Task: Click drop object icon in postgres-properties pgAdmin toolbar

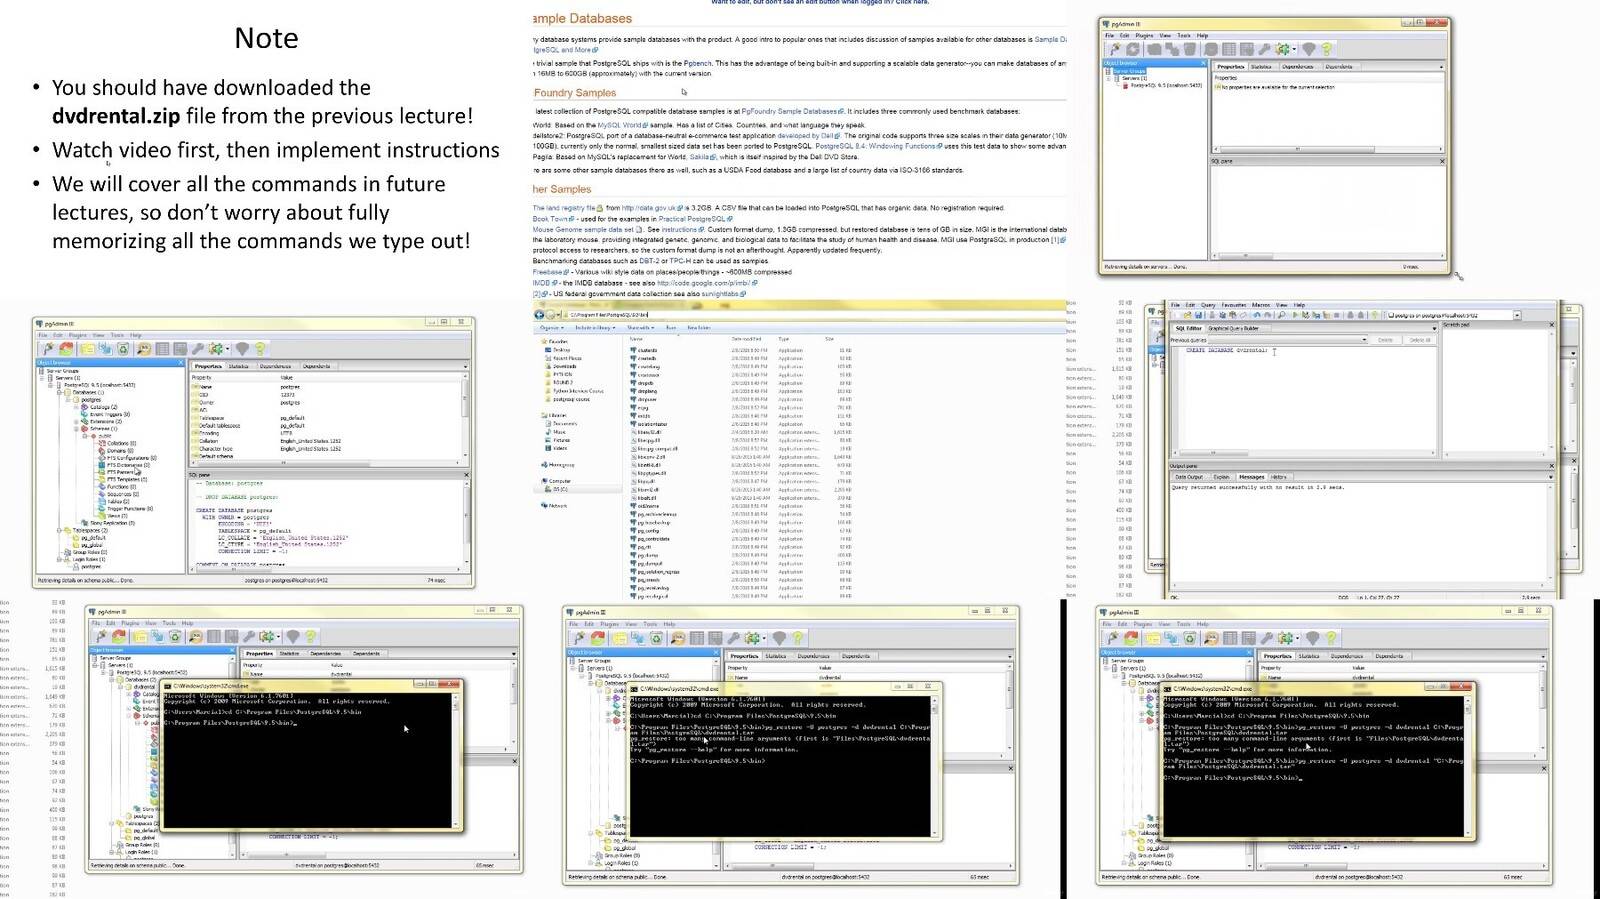Action: click(123, 349)
